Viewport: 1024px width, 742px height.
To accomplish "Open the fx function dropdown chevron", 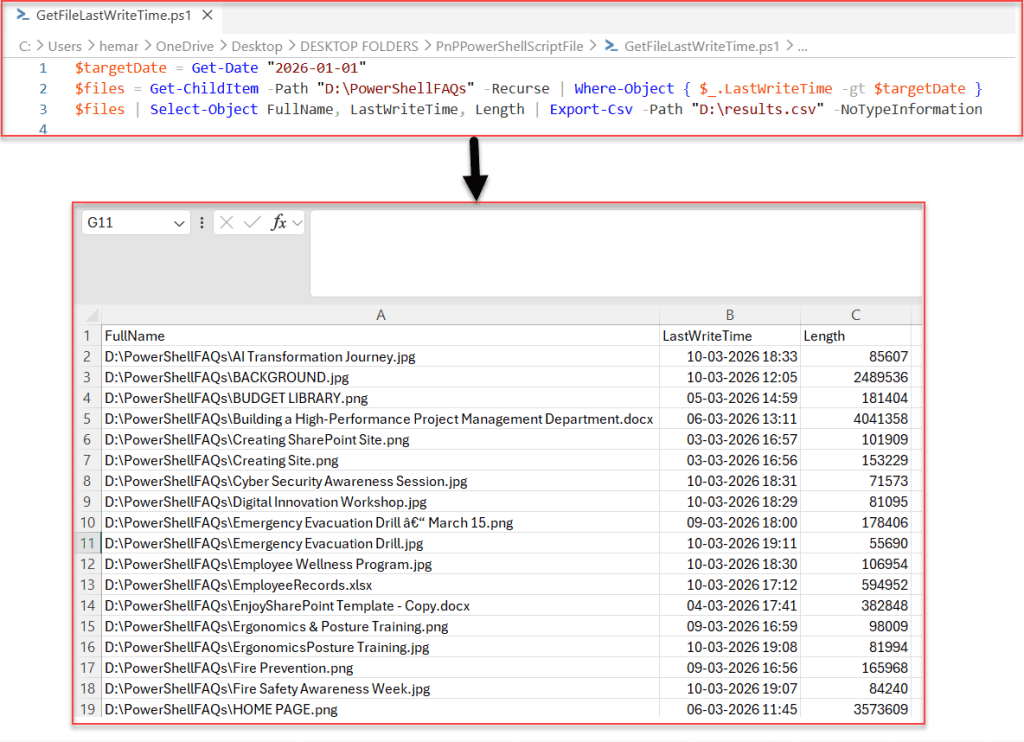I will pyautogui.click(x=297, y=222).
